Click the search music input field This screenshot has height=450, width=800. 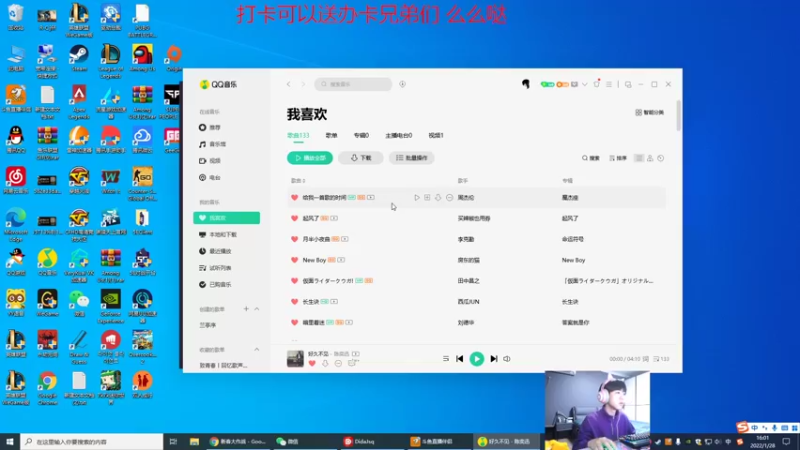(x=353, y=84)
